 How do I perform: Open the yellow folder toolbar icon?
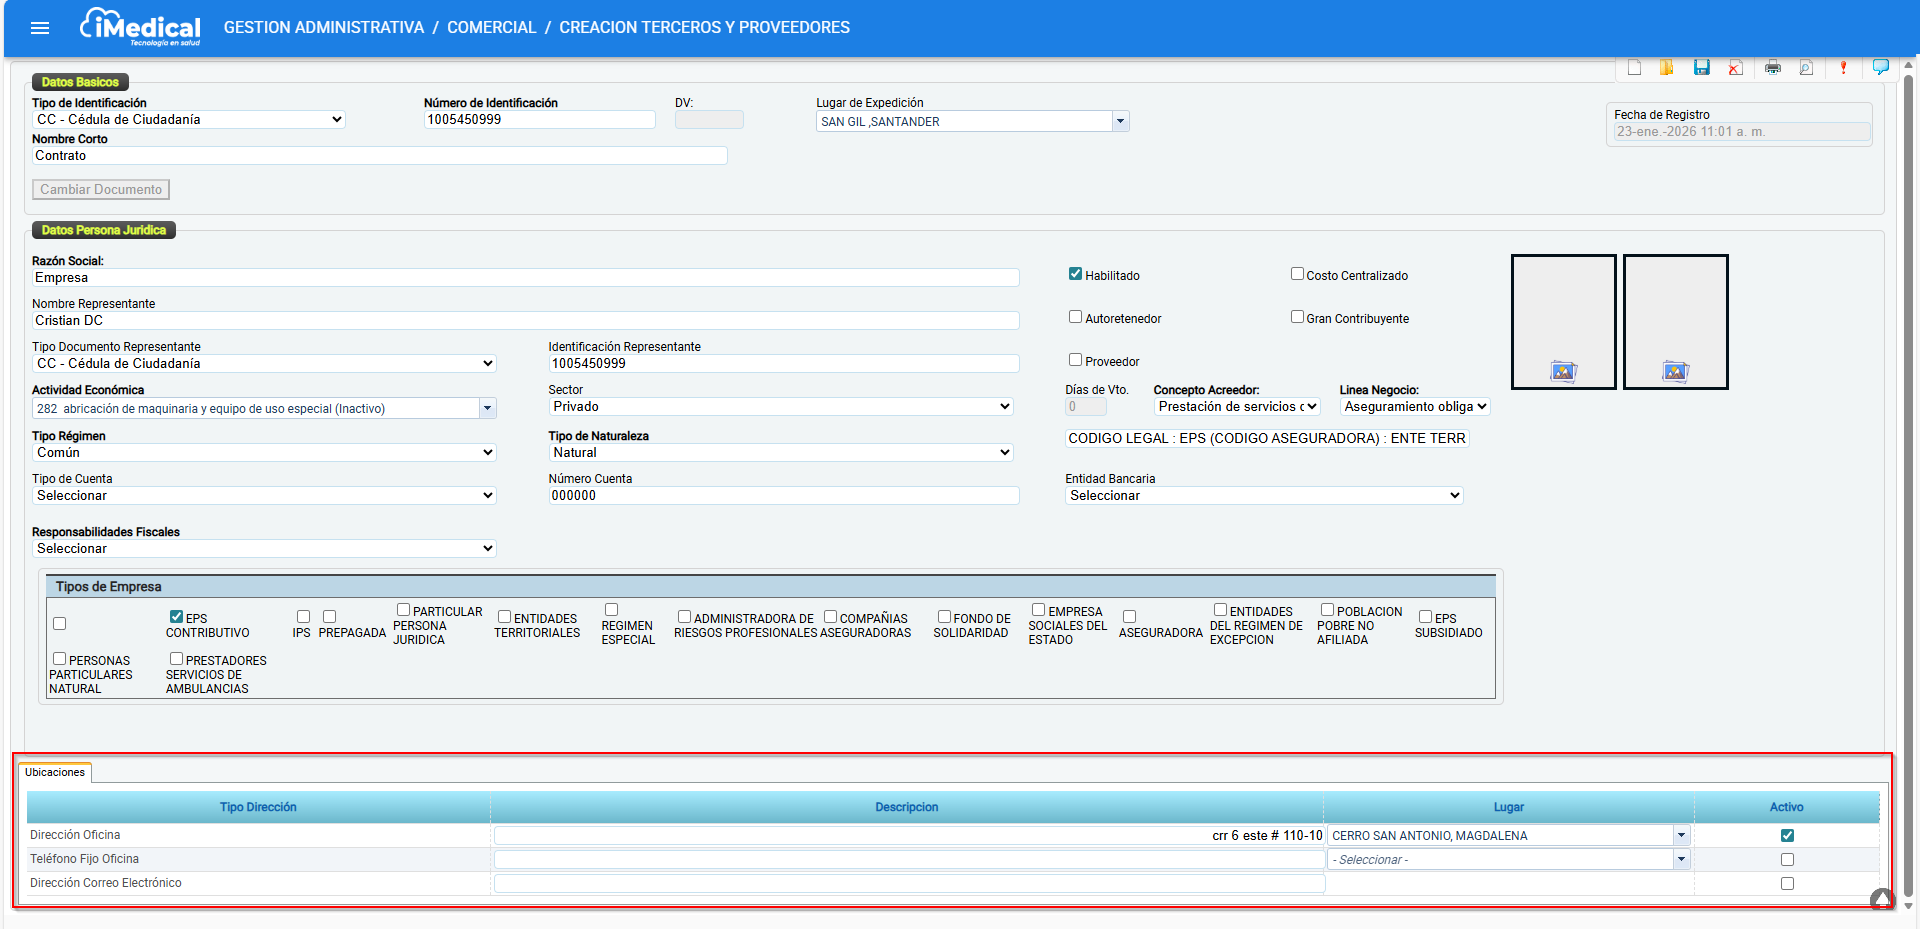[1667, 68]
